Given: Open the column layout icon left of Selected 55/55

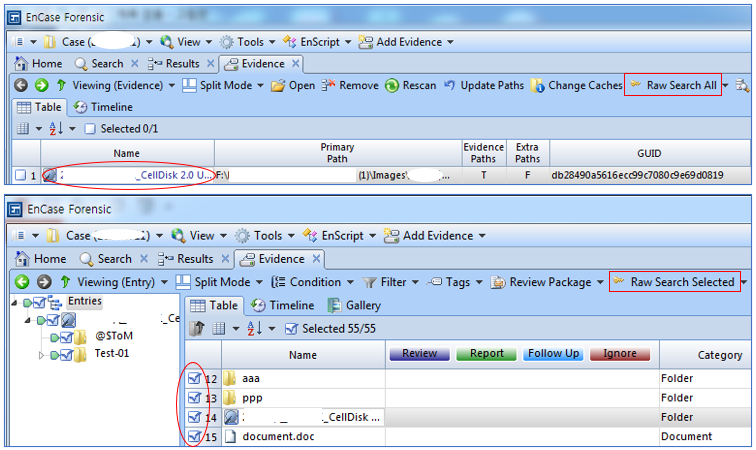Looking at the screenshot, I should pos(219,329).
